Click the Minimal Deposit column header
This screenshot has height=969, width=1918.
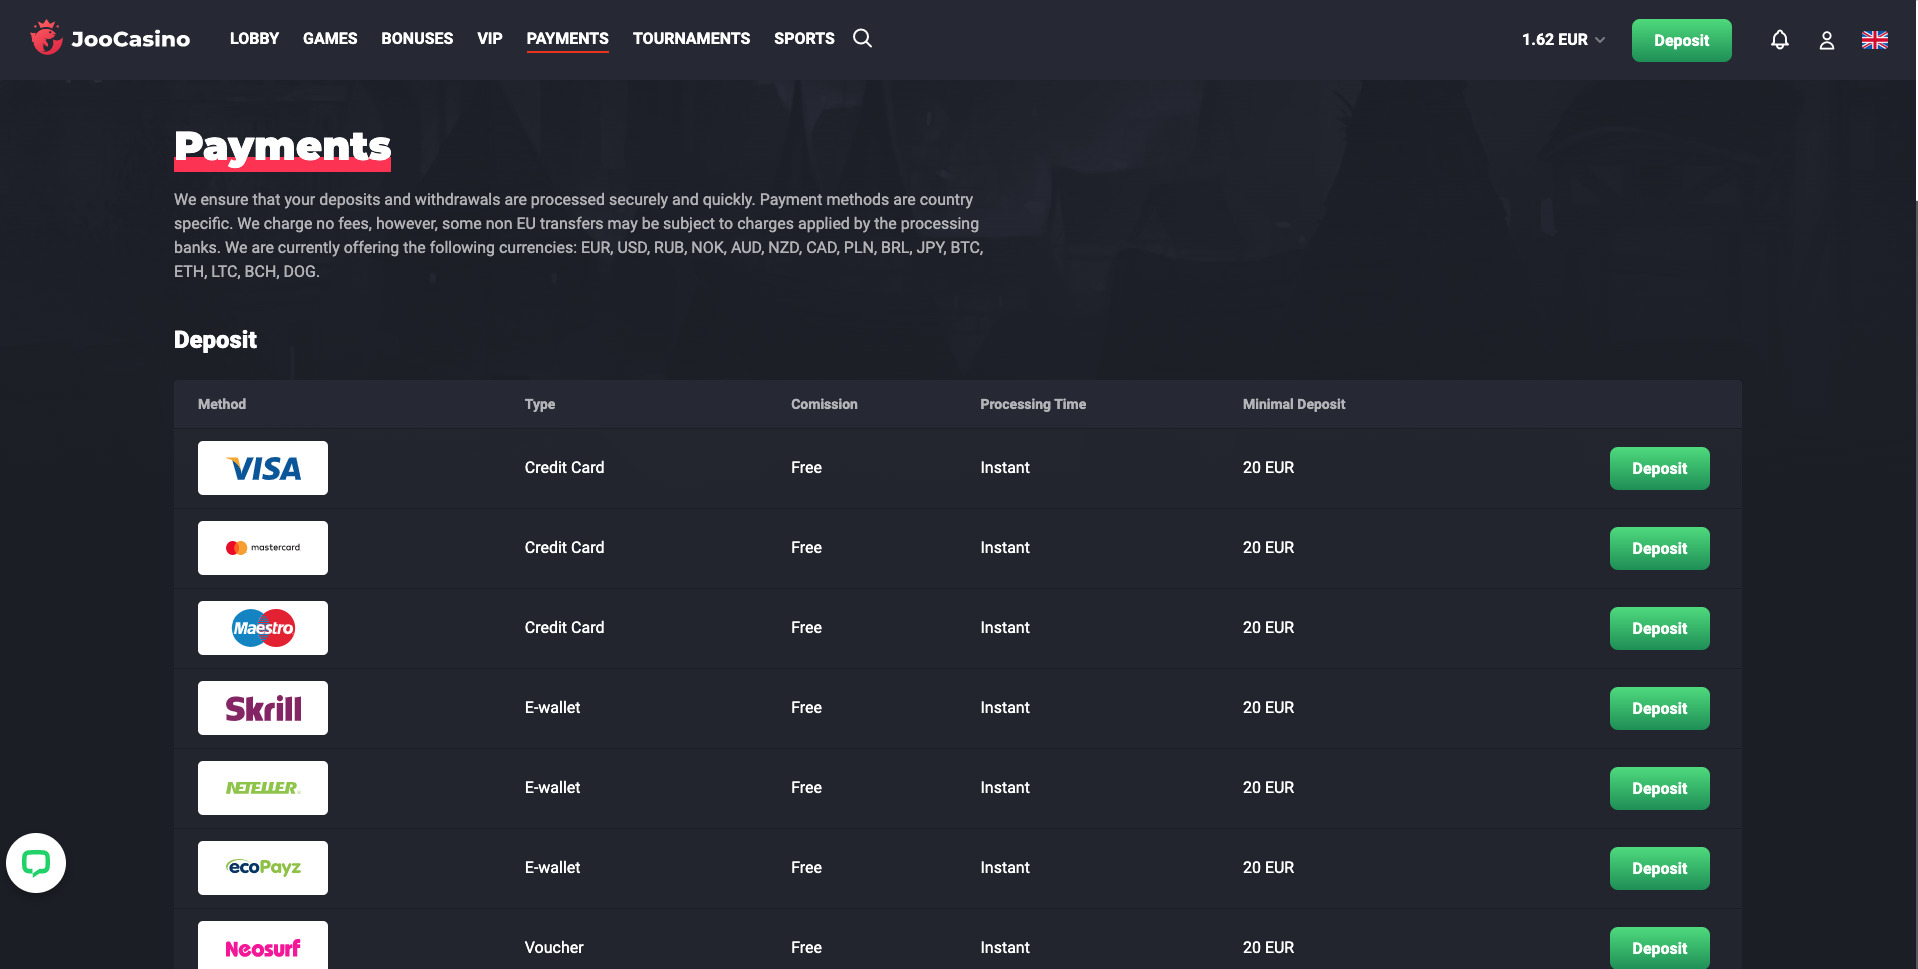1294,404
